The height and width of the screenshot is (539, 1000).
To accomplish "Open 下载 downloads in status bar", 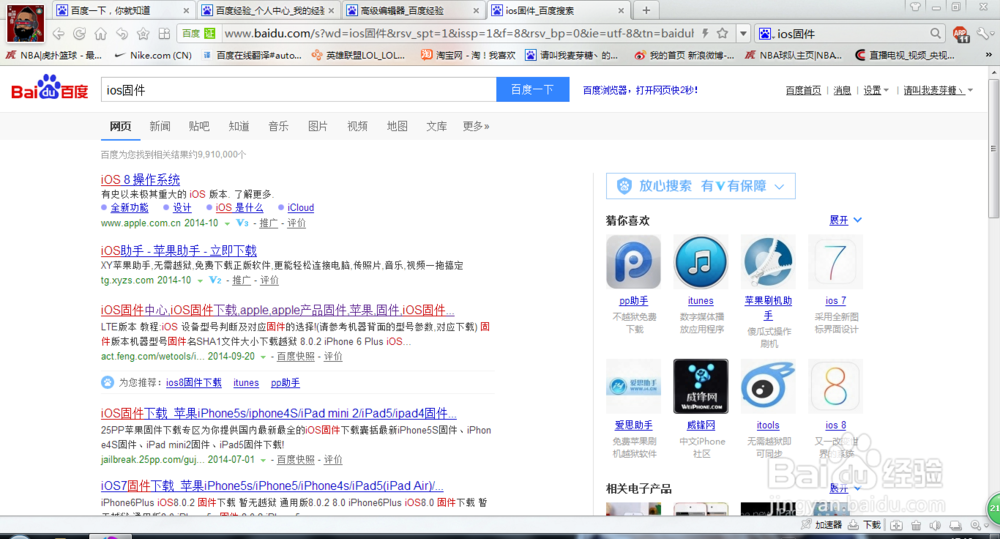I will pos(864,524).
